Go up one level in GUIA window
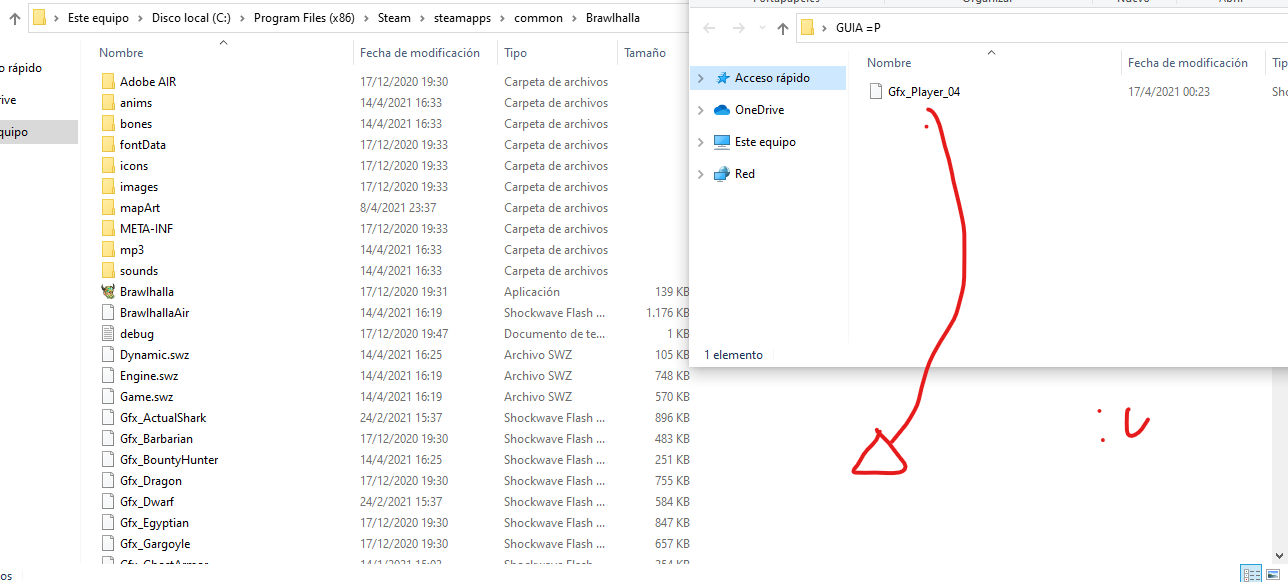Screen dimensions: 1288x582 click(783, 29)
